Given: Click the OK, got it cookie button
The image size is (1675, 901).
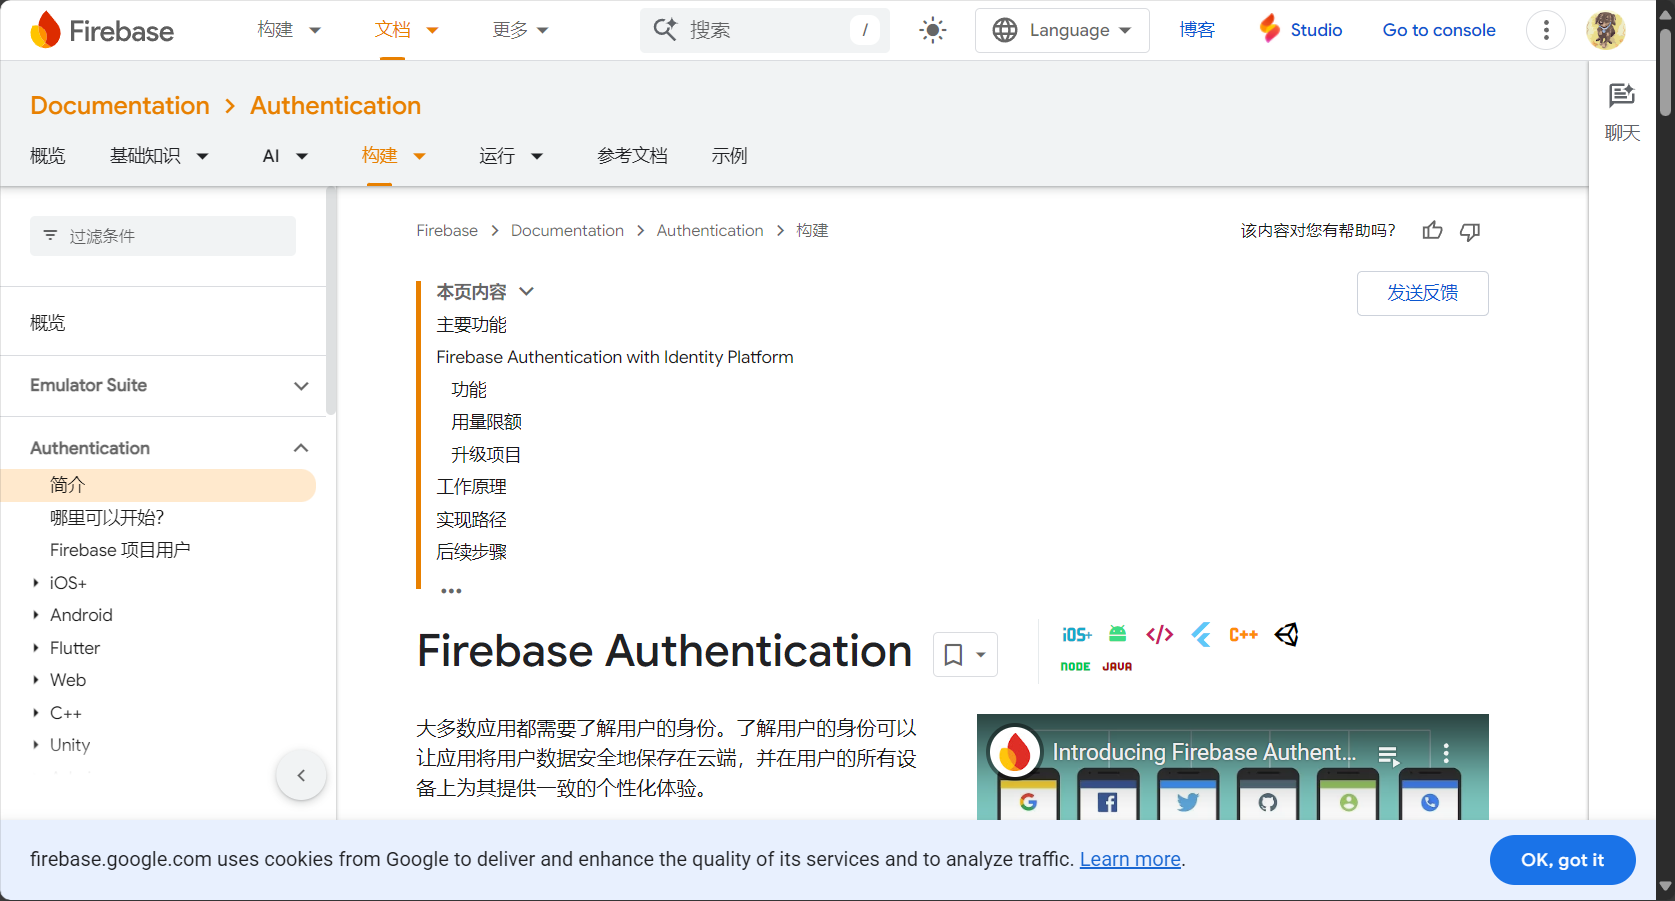Looking at the screenshot, I should [1562, 860].
